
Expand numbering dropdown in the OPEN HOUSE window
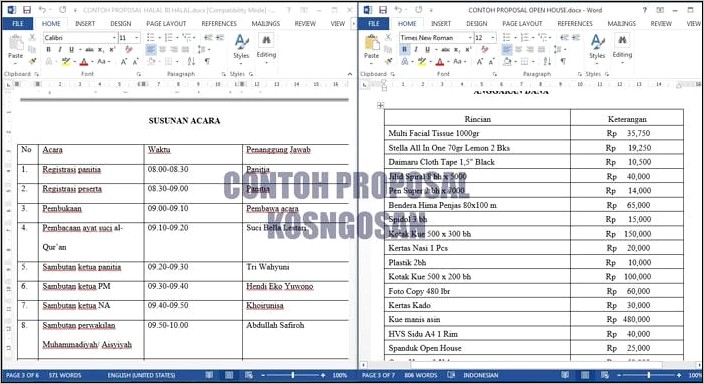532,38
